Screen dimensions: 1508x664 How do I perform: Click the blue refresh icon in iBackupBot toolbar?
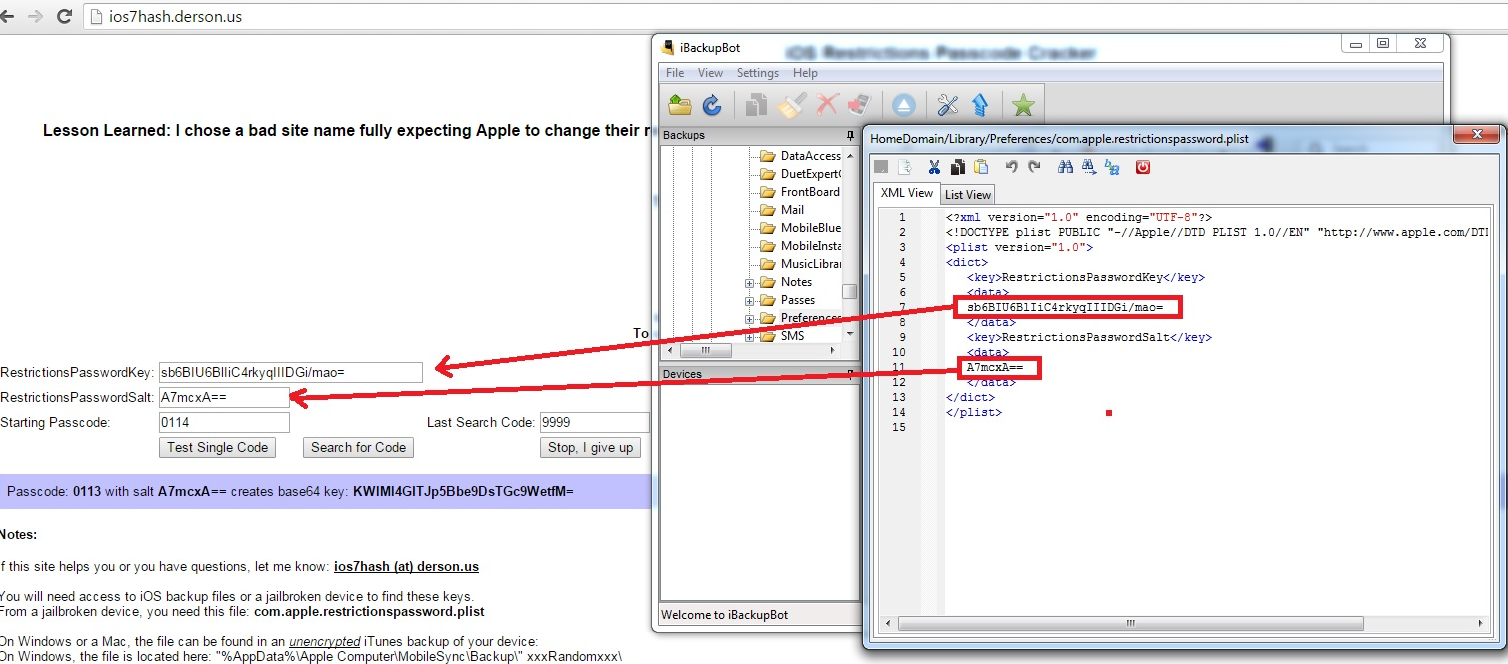[x=712, y=105]
